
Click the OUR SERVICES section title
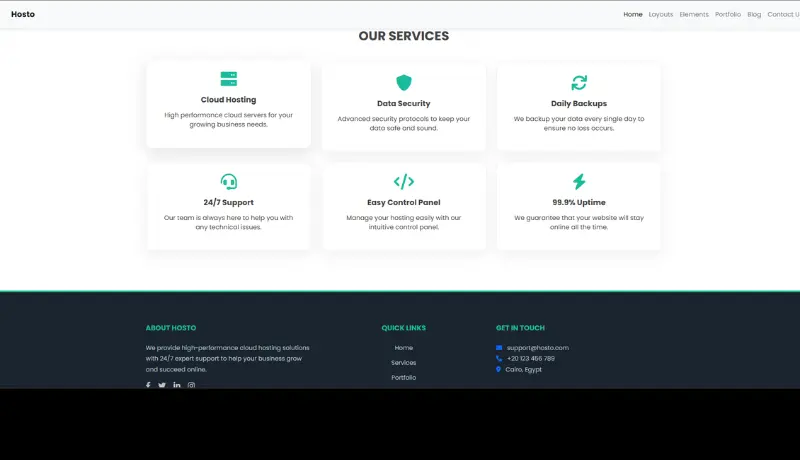click(404, 36)
